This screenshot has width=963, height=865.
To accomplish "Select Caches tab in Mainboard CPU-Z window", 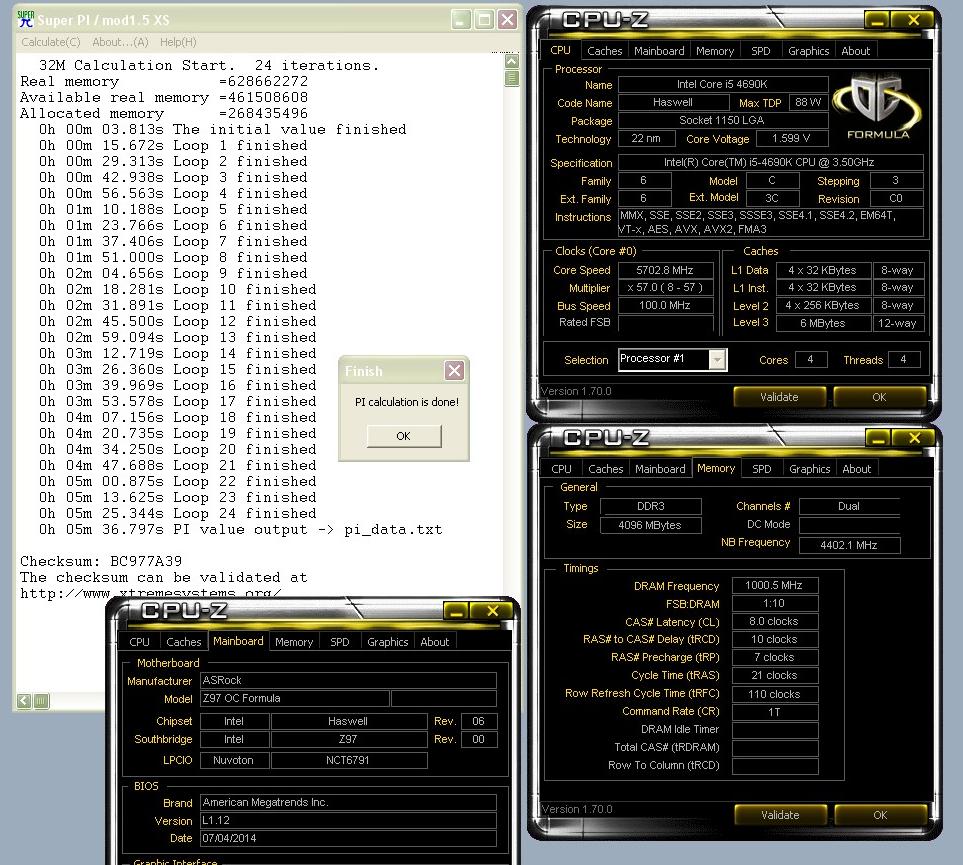I will tap(184, 642).
